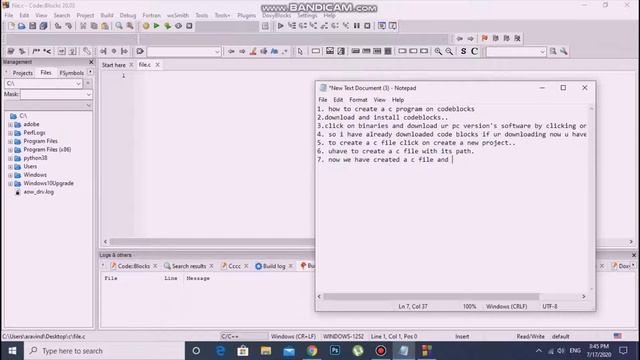Select the Windows folder in tree
Image resolution: width=640 pixels, height=360 pixels.
pos(35,175)
